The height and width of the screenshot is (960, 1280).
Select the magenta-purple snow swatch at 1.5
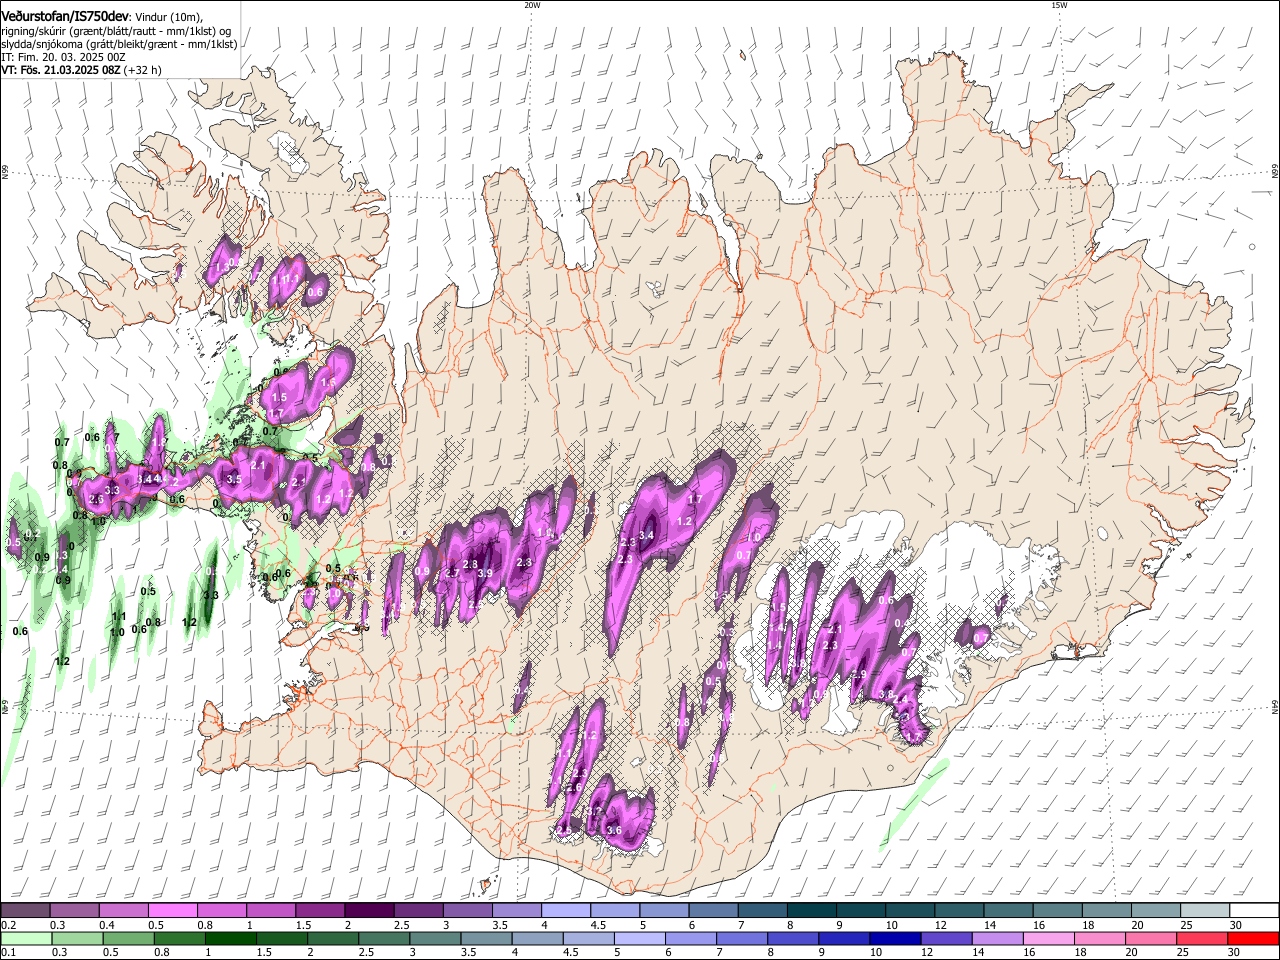(320, 911)
